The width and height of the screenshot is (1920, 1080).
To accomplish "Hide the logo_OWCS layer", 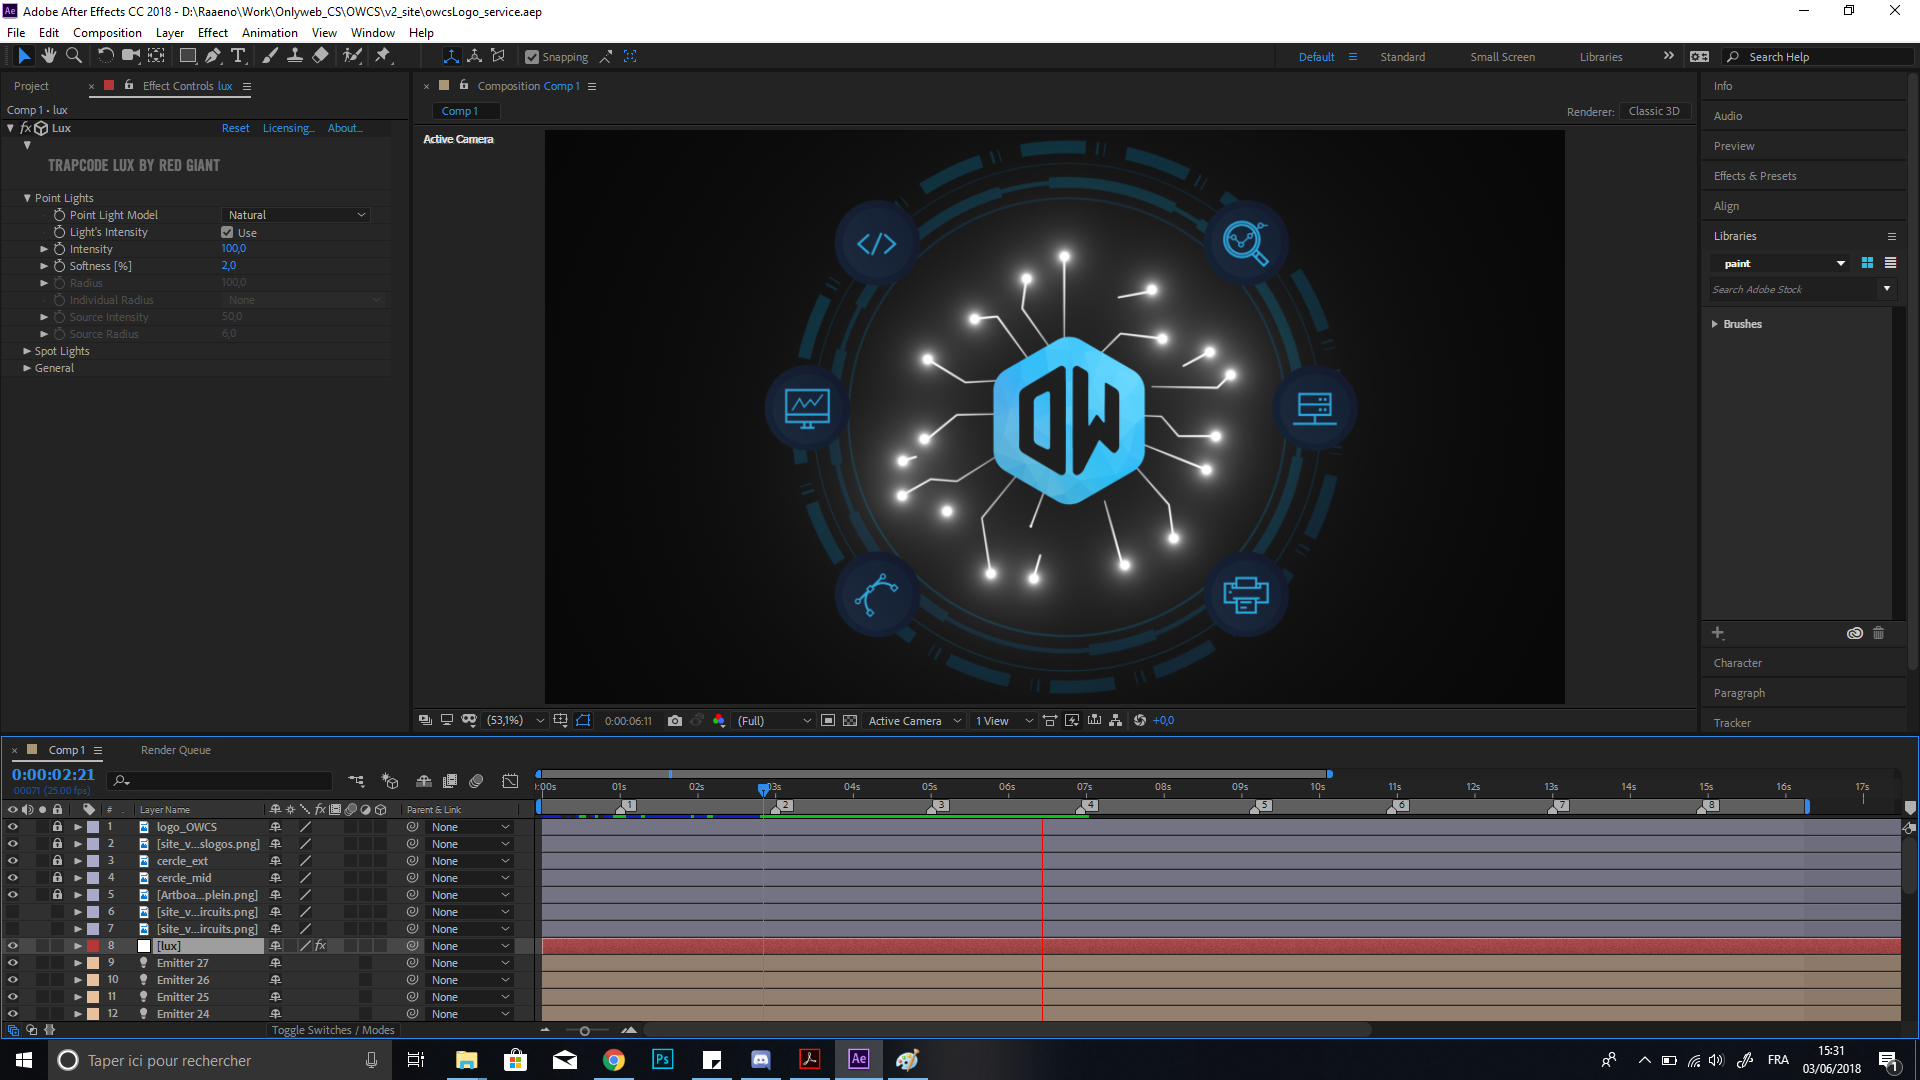I will click(13, 827).
